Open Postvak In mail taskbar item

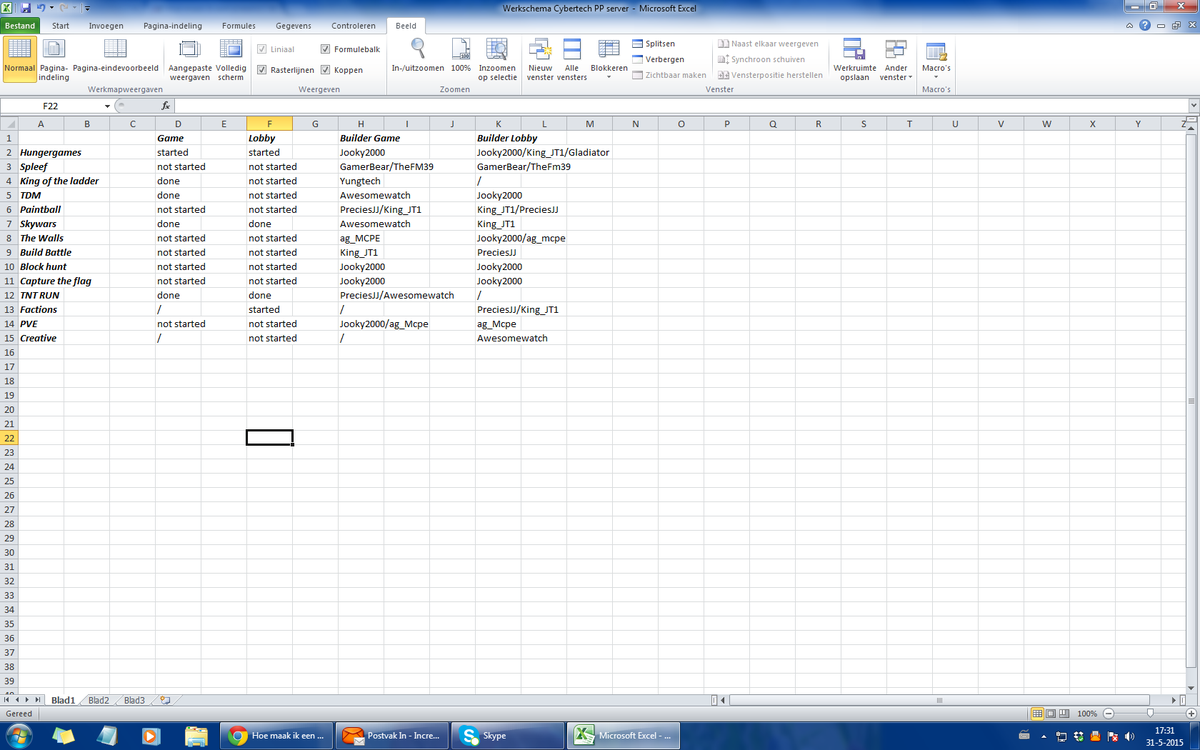pyautogui.click(x=392, y=735)
